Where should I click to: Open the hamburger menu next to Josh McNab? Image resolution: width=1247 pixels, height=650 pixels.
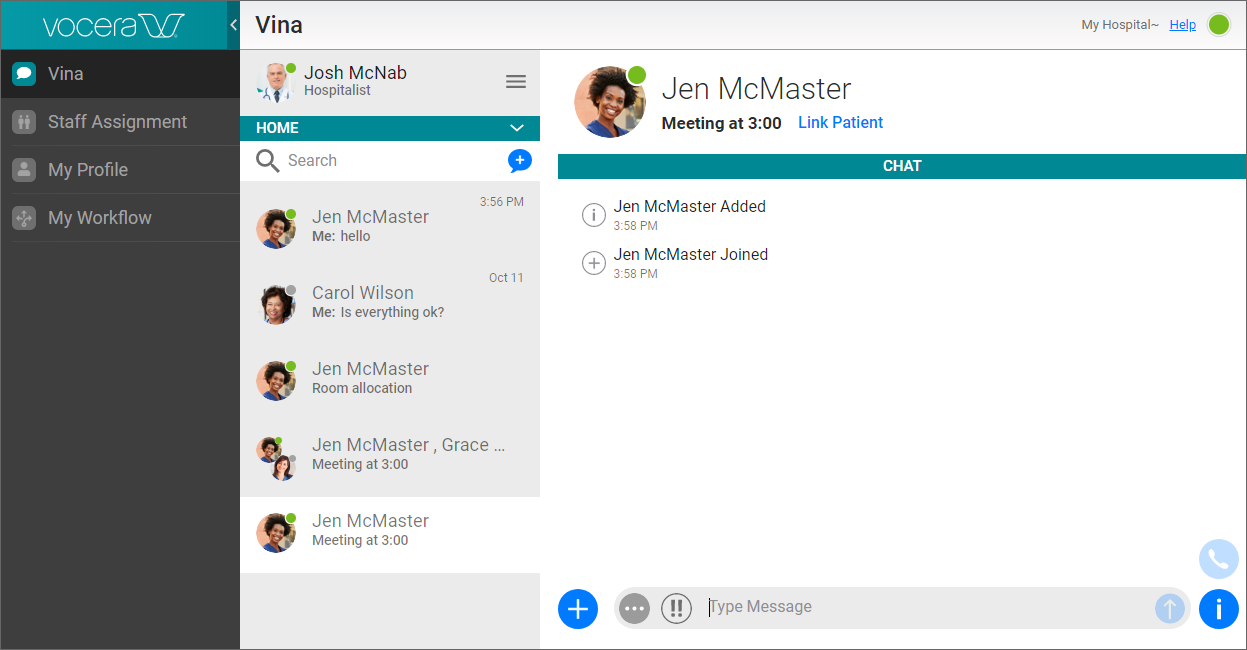pyautogui.click(x=516, y=81)
